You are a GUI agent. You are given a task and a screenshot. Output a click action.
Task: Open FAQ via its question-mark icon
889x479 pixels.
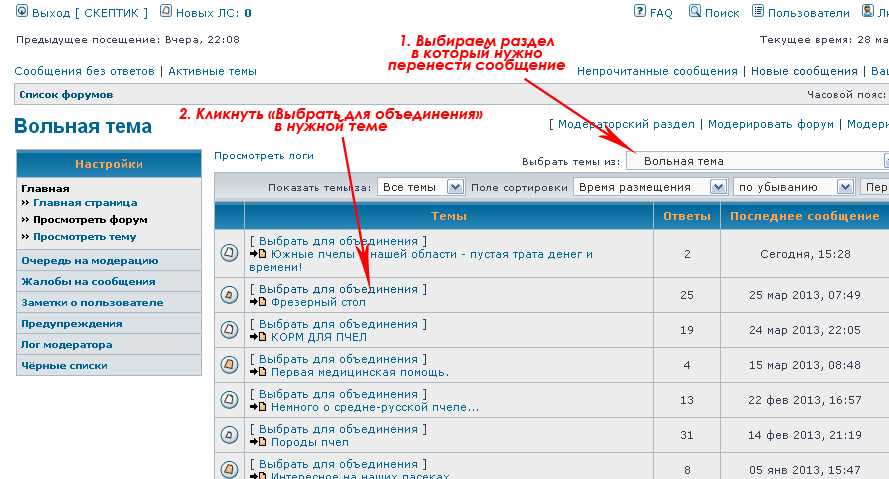(x=640, y=12)
